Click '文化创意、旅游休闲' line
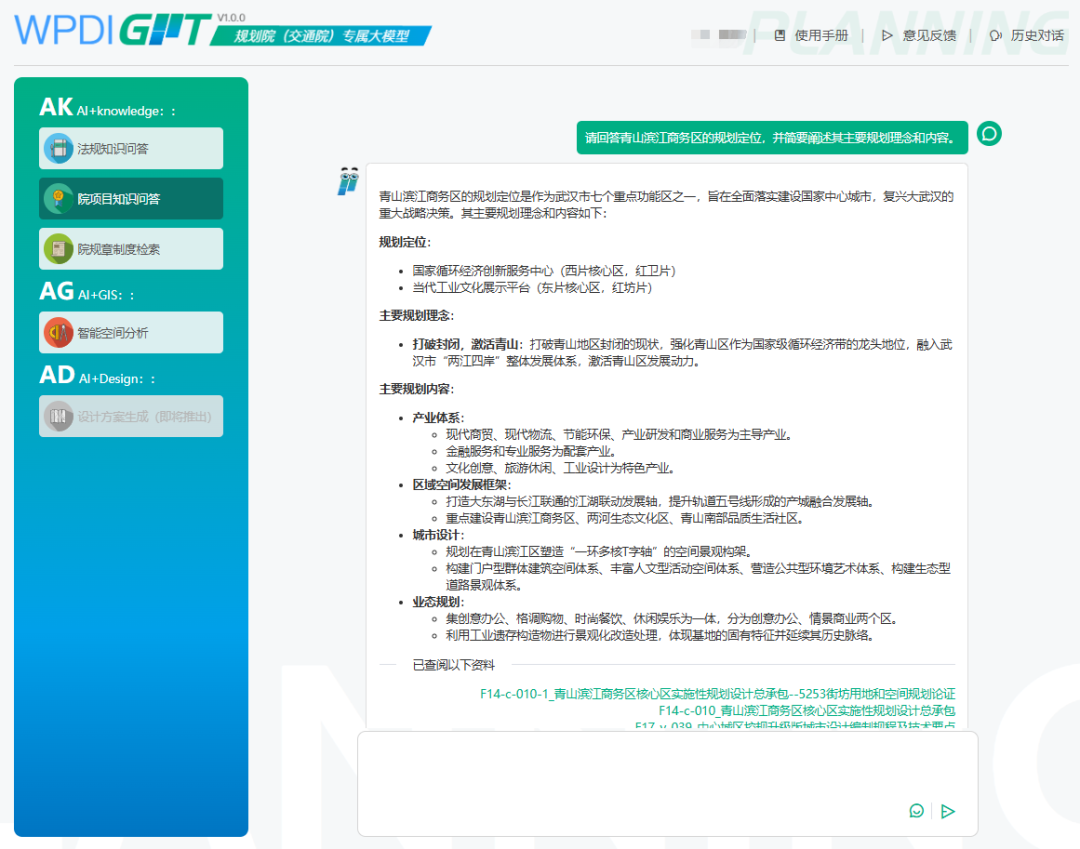The height and width of the screenshot is (849, 1080). coord(561,468)
